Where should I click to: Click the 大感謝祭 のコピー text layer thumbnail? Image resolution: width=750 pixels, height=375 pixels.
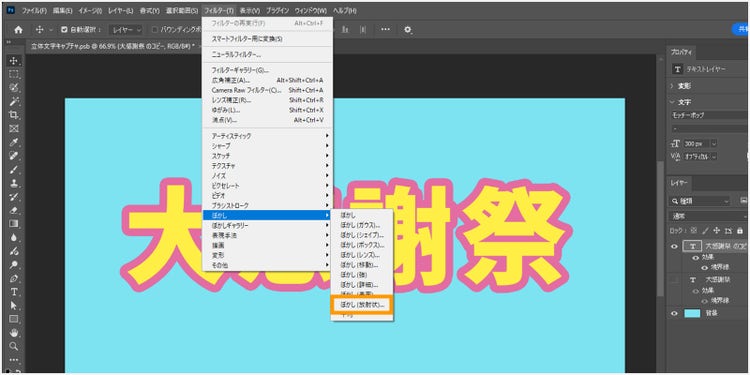click(692, 246)
